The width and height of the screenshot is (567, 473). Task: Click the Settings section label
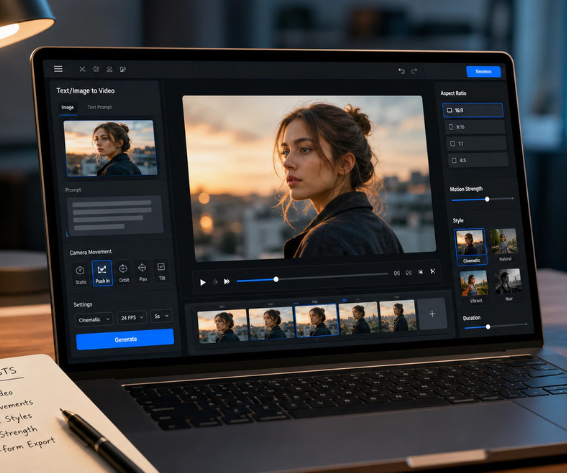pyautogui.click(x=82, y=304)
